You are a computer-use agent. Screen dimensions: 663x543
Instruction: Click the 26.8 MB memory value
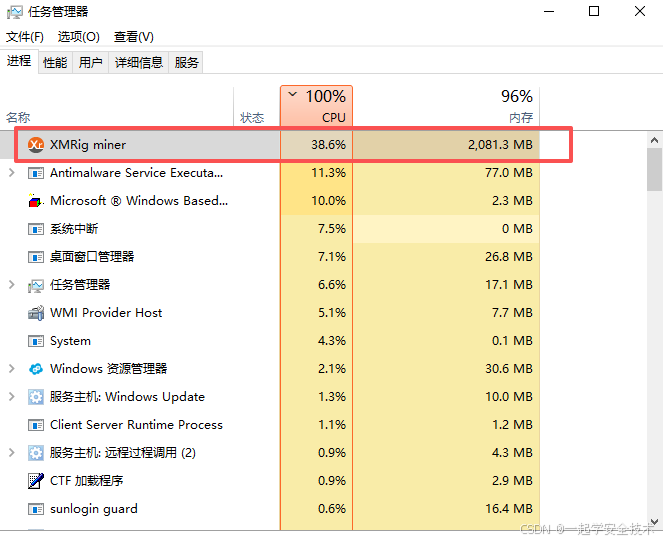[509, 257]
